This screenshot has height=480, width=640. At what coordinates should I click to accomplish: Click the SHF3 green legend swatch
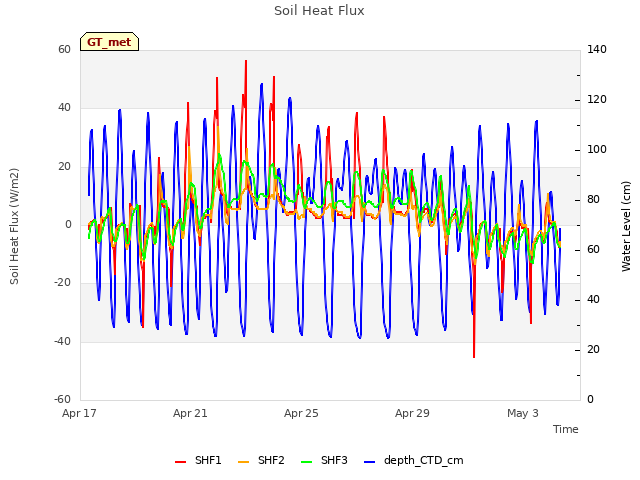[306, 462]
